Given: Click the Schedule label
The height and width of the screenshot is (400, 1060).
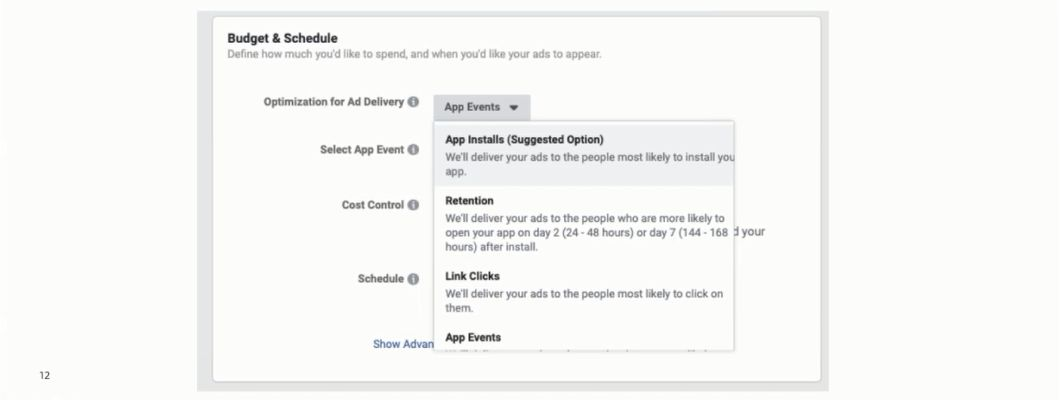Looking at the screenshot, I should point(381,279).
